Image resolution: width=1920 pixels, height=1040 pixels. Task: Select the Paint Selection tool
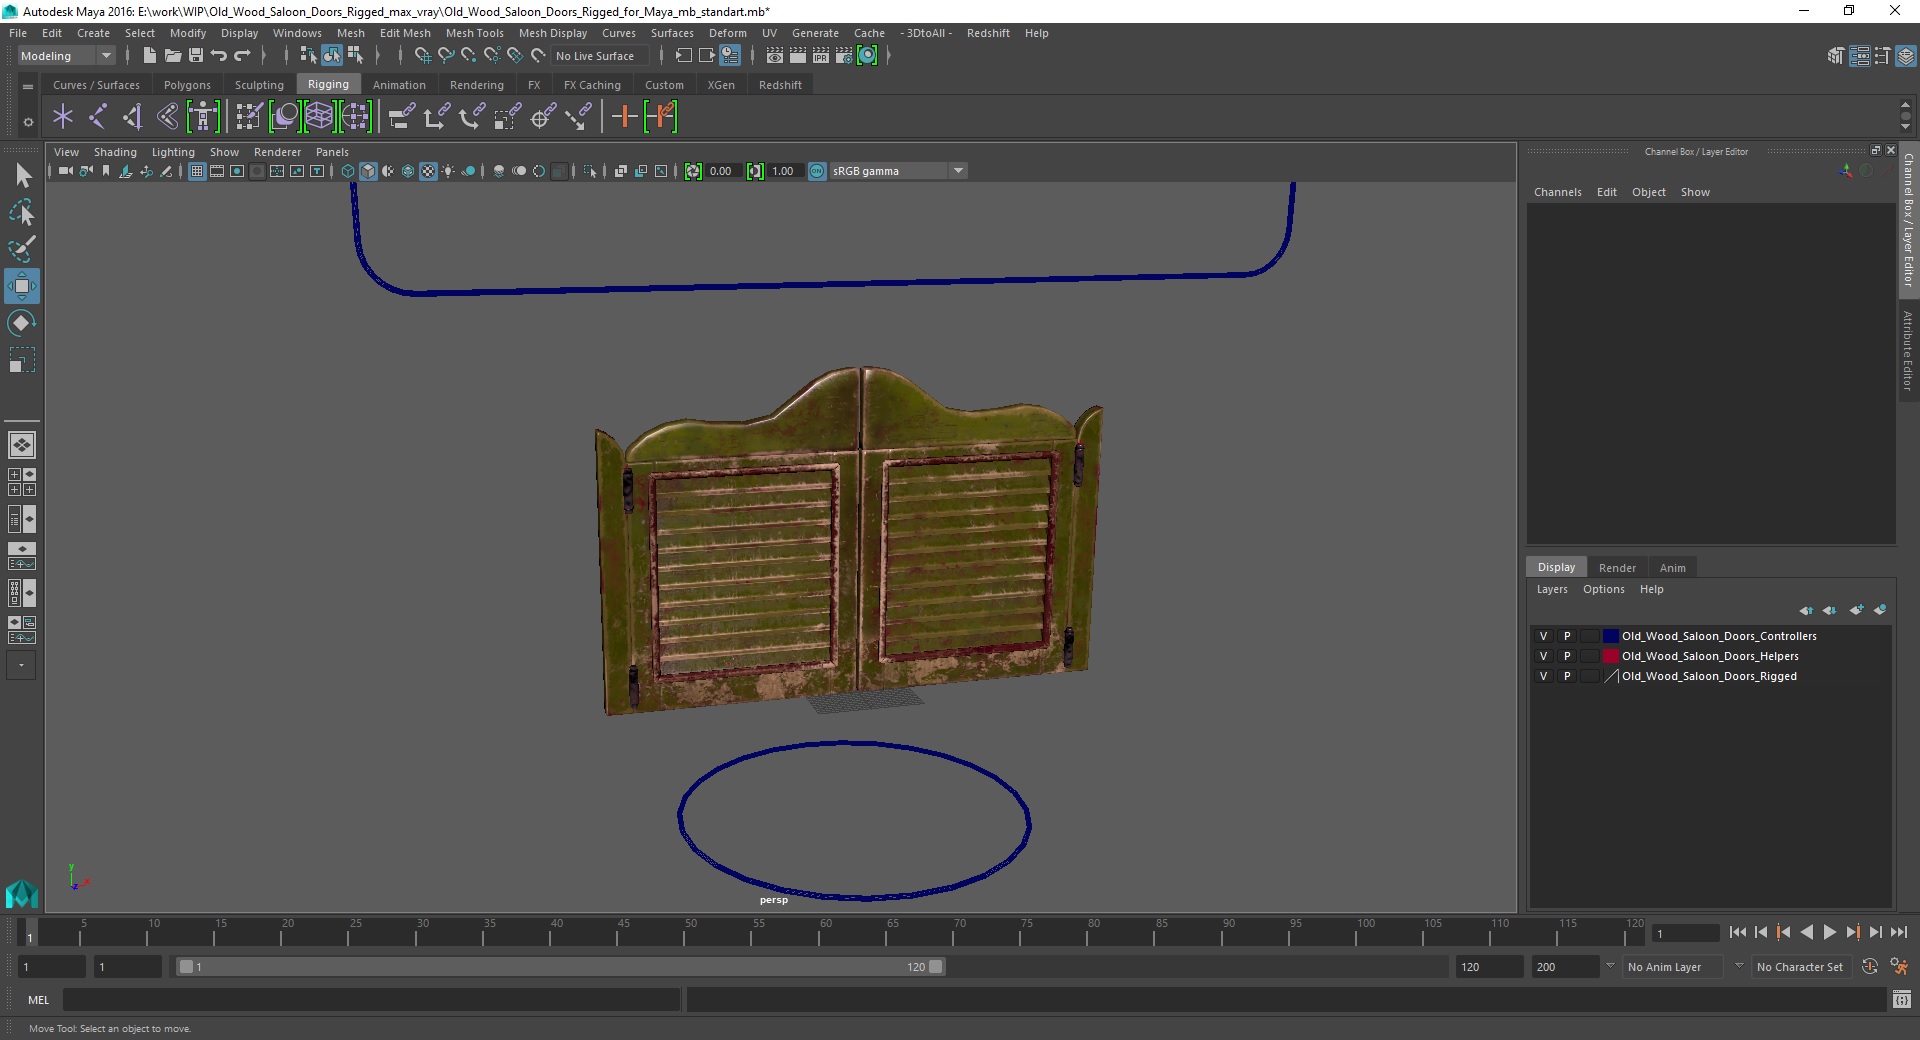coord(22,249)
